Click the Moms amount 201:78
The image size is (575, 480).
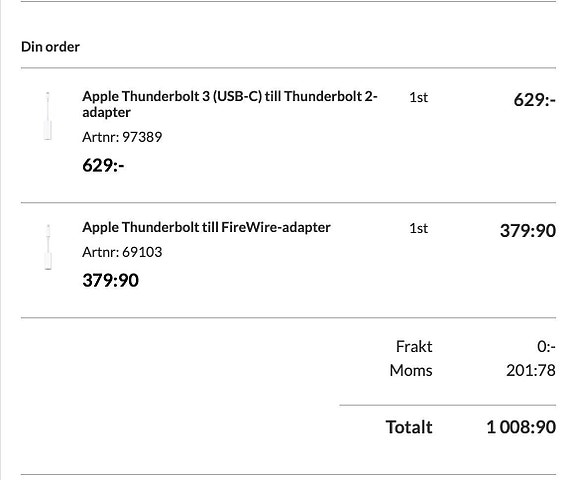(x=531, y=370)
